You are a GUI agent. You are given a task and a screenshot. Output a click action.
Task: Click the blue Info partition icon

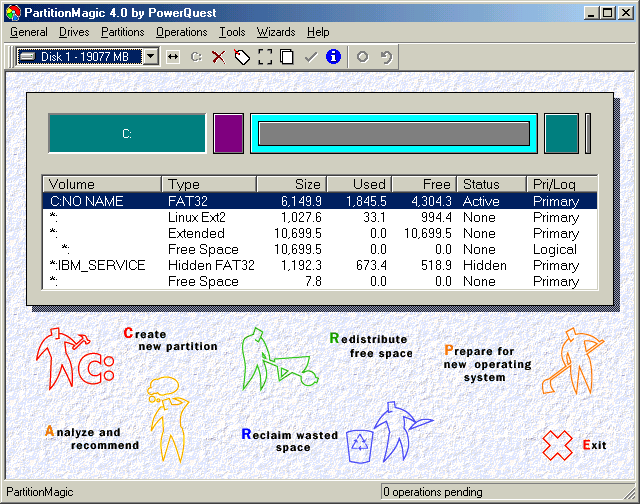[333, 57]
